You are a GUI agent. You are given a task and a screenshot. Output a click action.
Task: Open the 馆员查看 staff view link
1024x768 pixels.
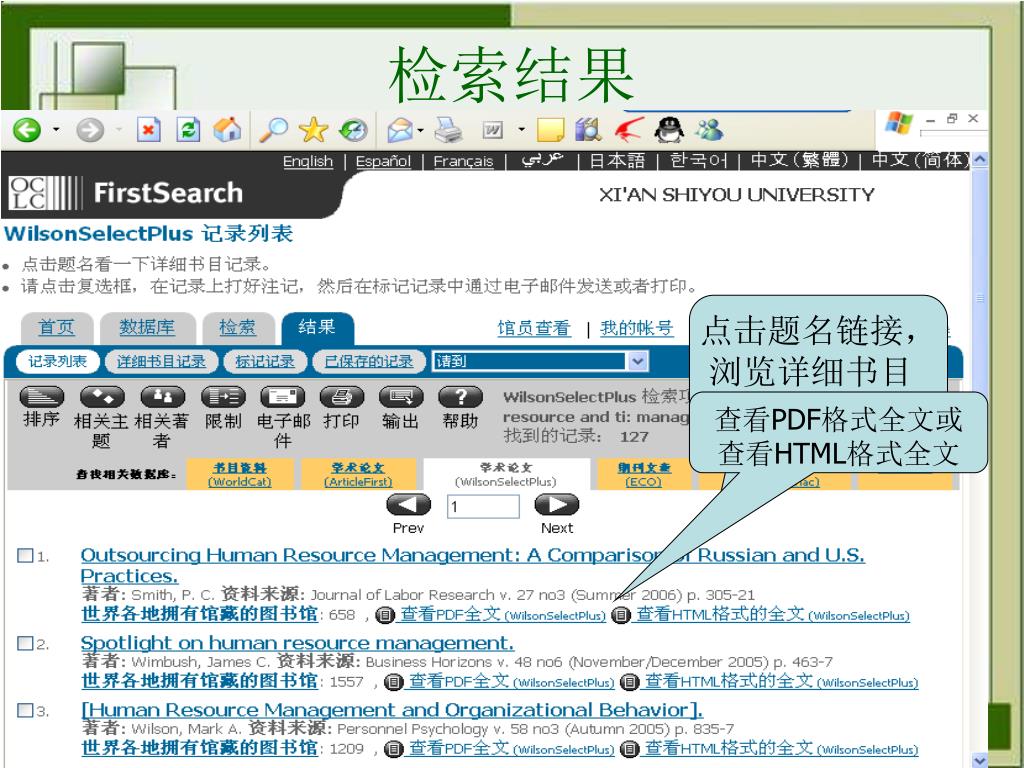pos(534,328)
